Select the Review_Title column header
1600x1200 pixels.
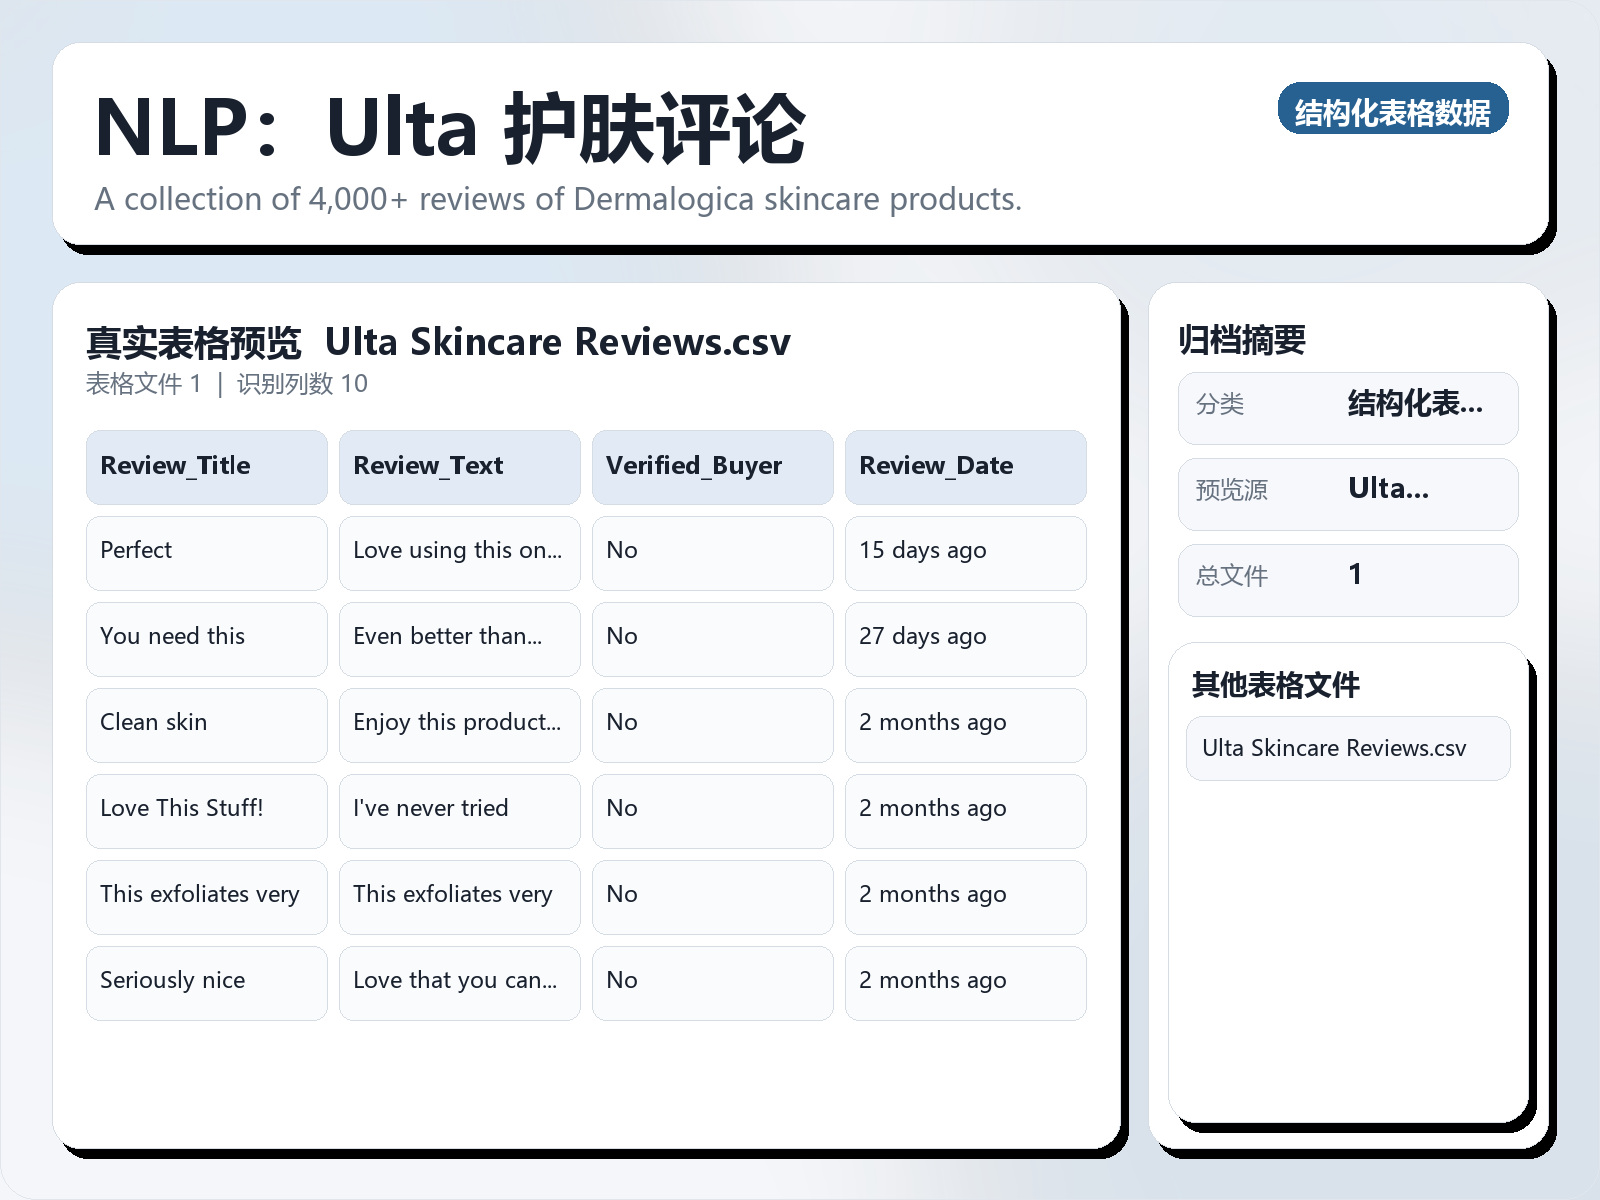coord(206,466)
